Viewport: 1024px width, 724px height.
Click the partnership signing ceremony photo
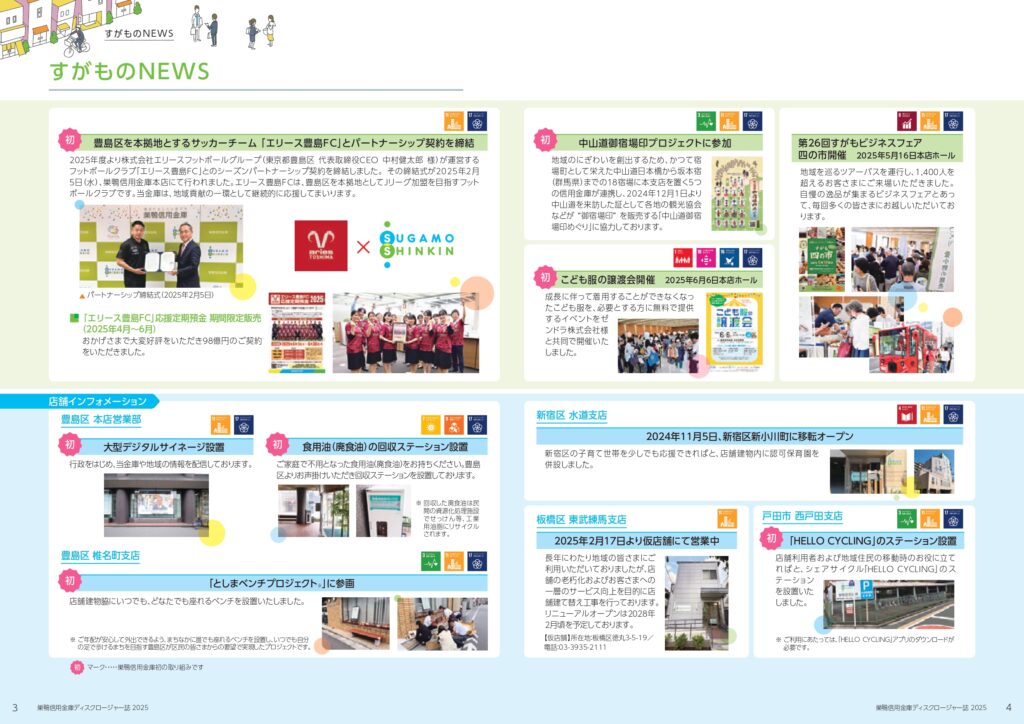pos(161,246)
